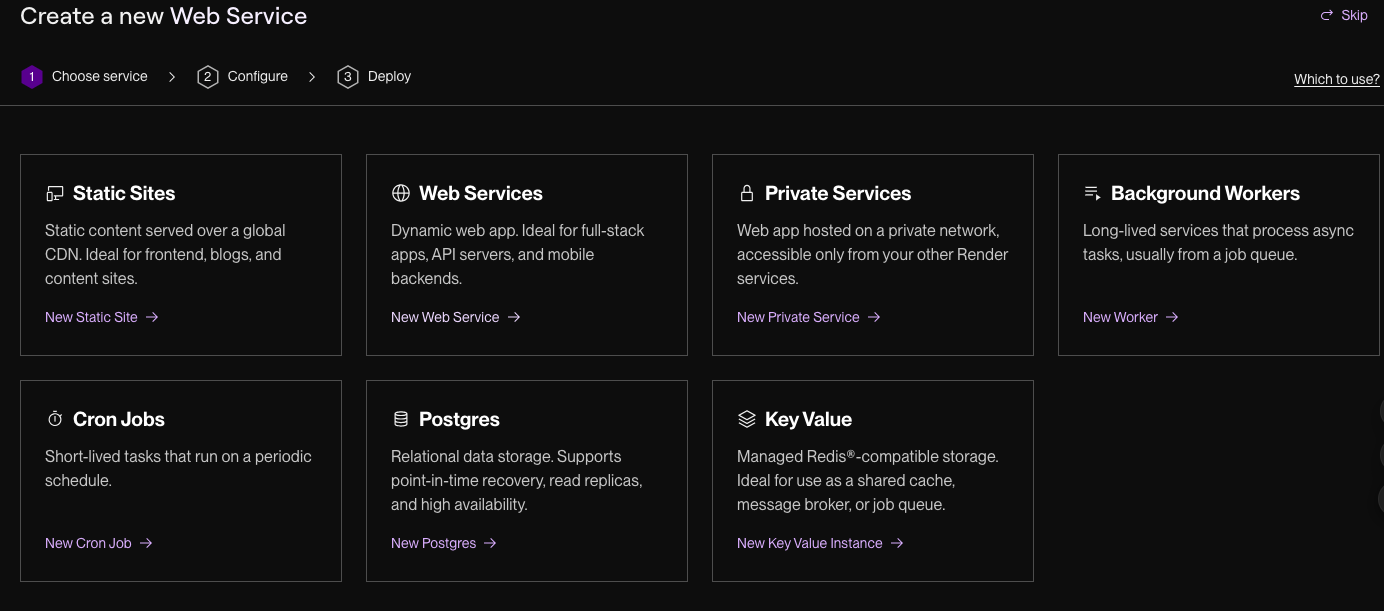Create a New Key Value Instance
The height and width of the screenshot is (611, 1384).
(x=820, y=543)
